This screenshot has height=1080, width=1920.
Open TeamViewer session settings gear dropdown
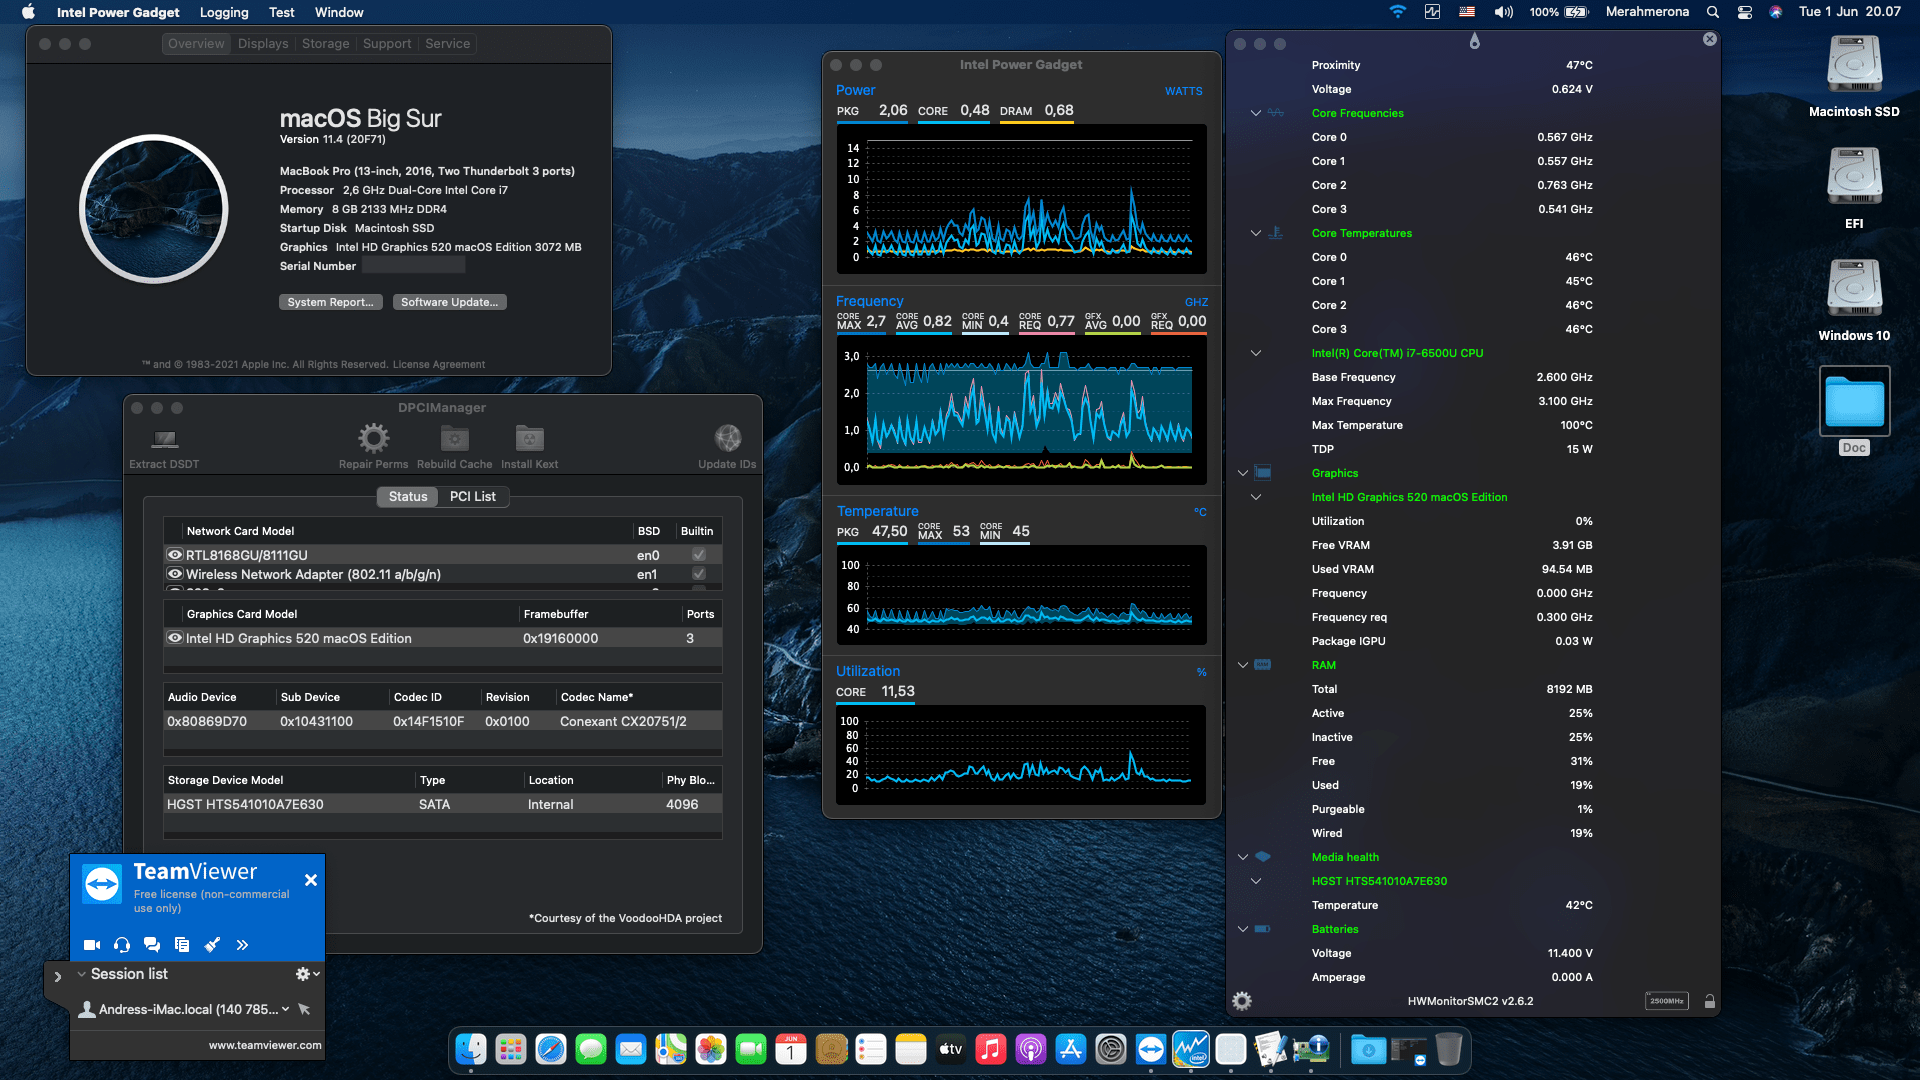[x=308, y=974]
